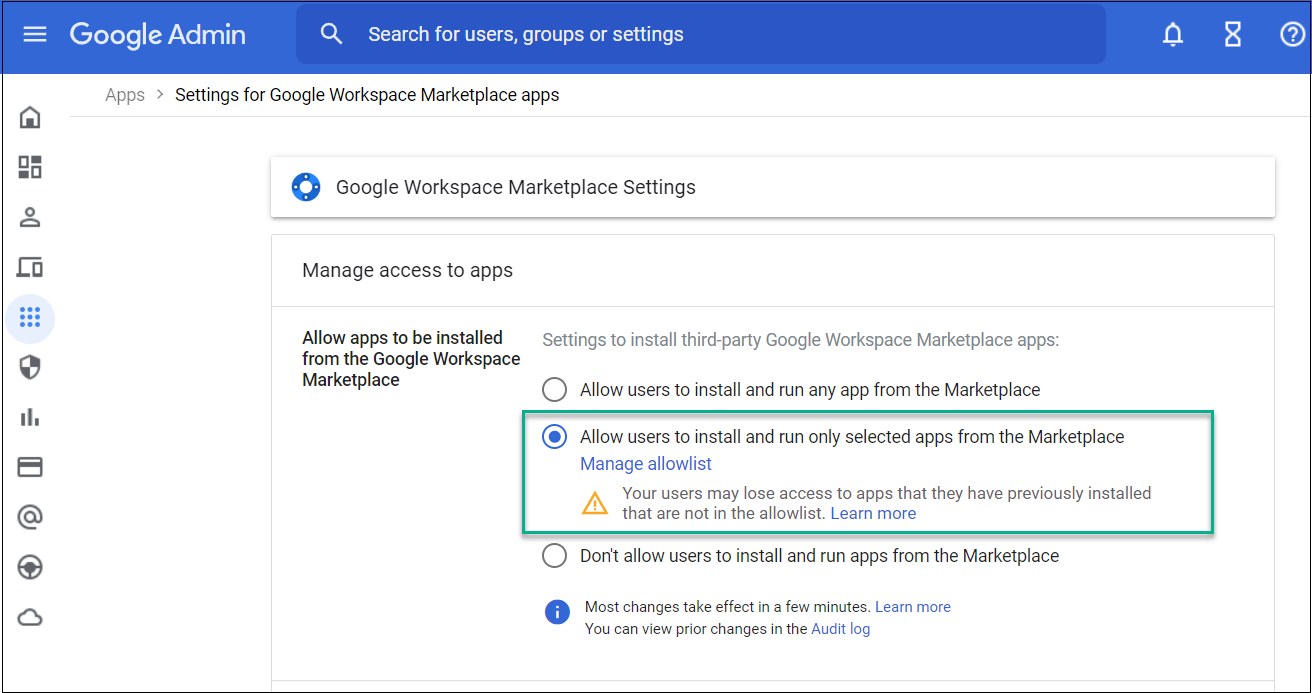Open tasks hourglass icon
Screen dimensions: 1312x693
[x=1233, y=34]
